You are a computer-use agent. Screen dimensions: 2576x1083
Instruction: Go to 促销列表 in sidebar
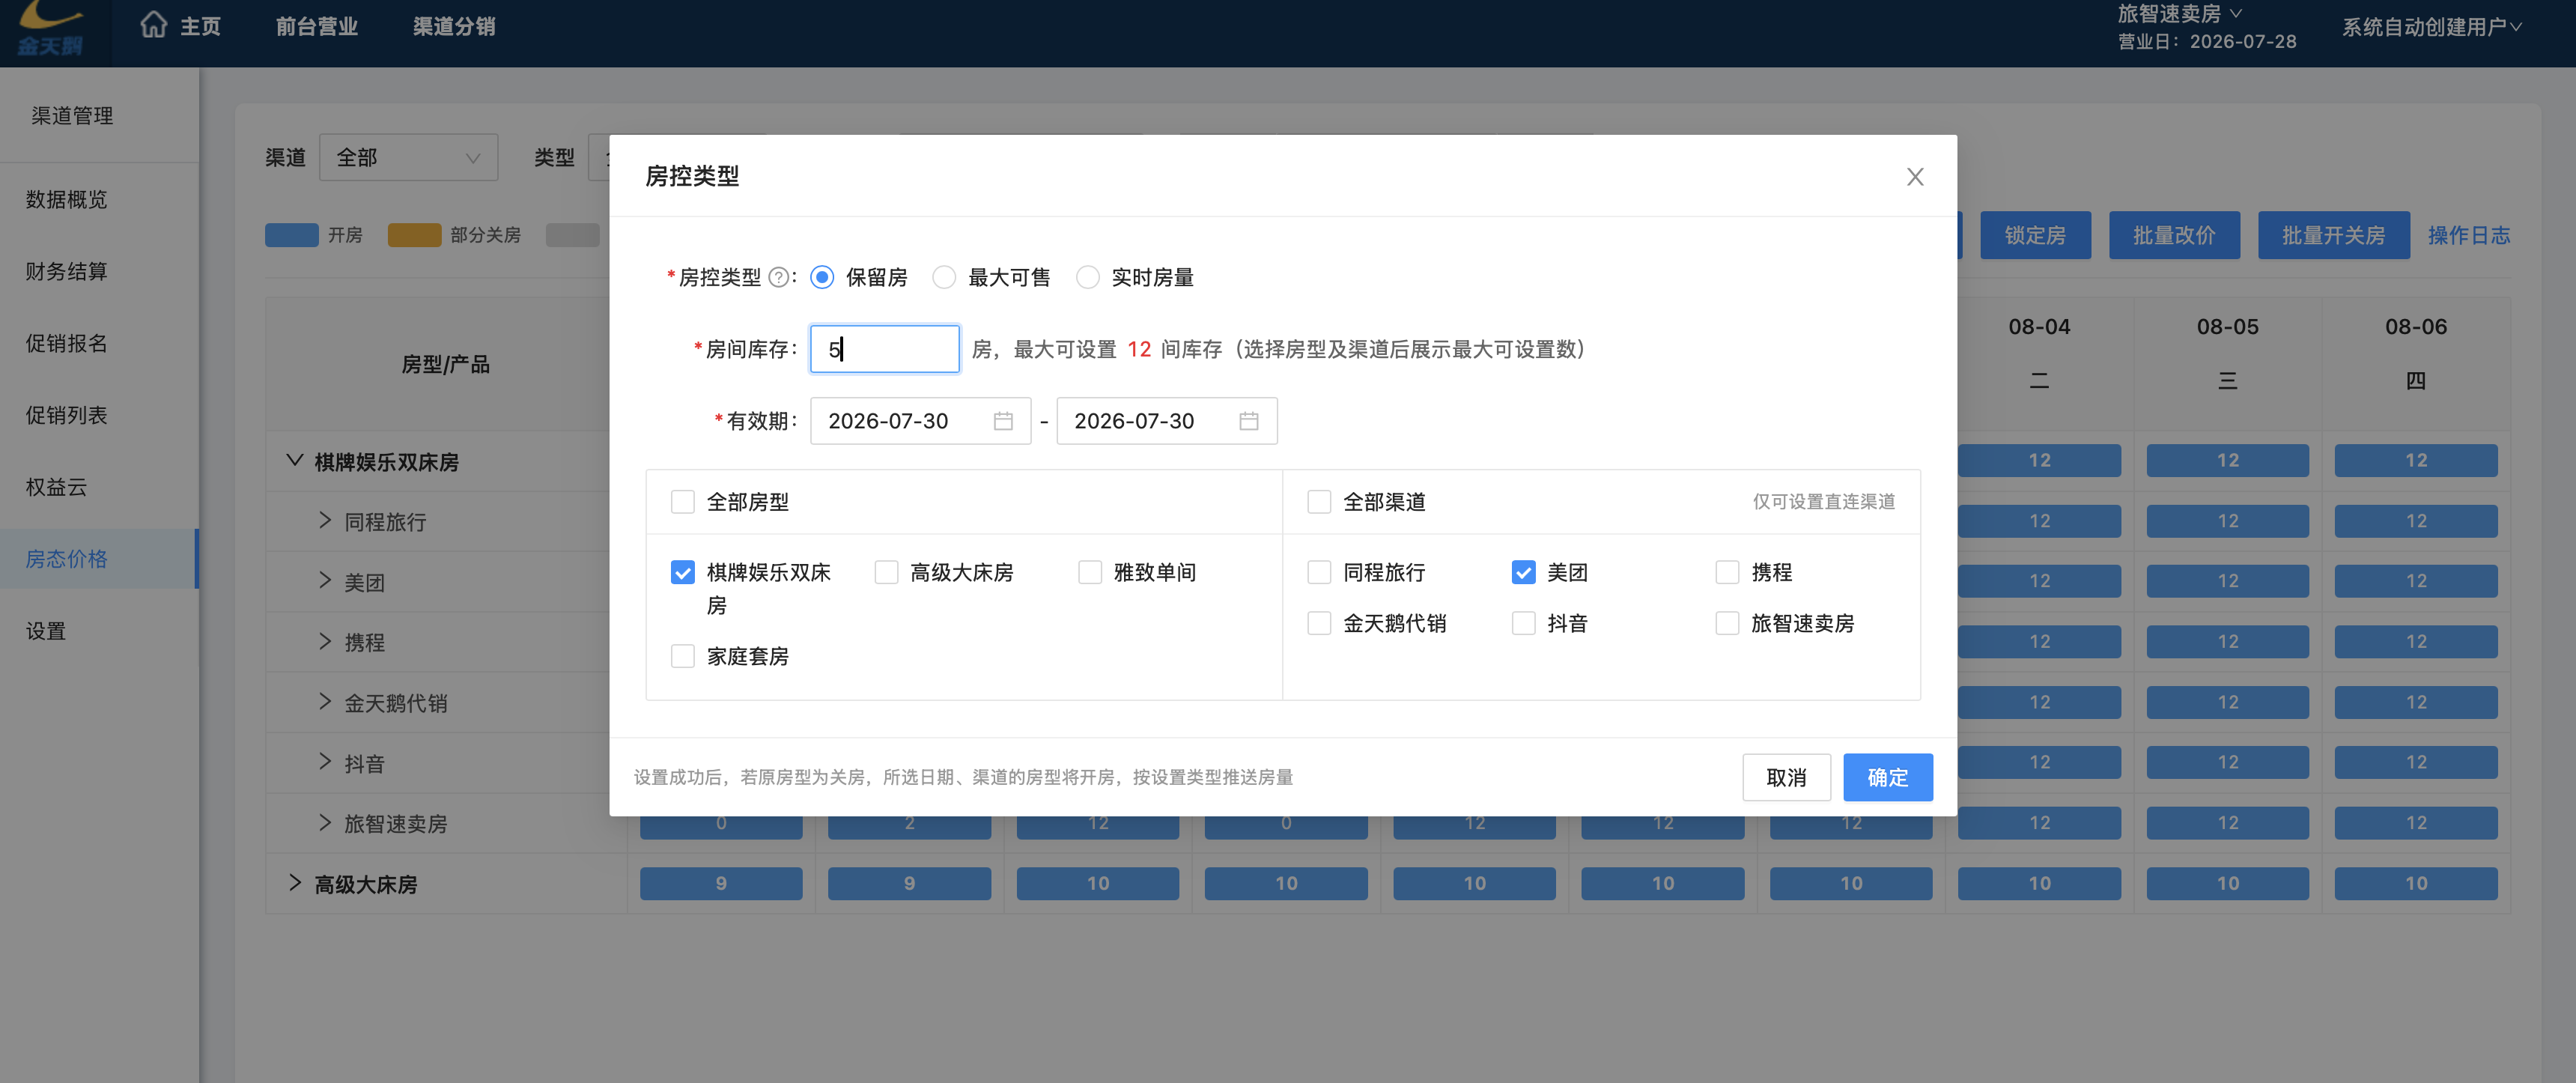coord(67,416)
